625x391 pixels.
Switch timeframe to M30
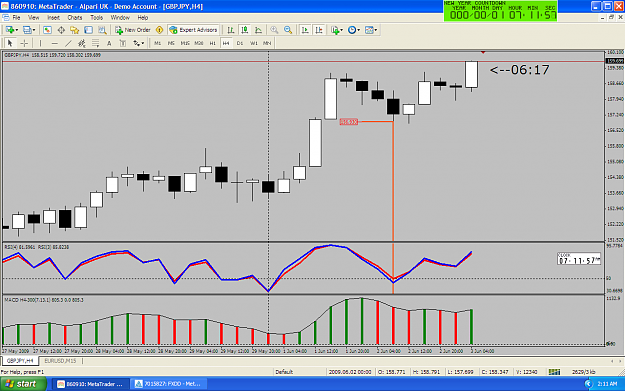click(199, 43)
